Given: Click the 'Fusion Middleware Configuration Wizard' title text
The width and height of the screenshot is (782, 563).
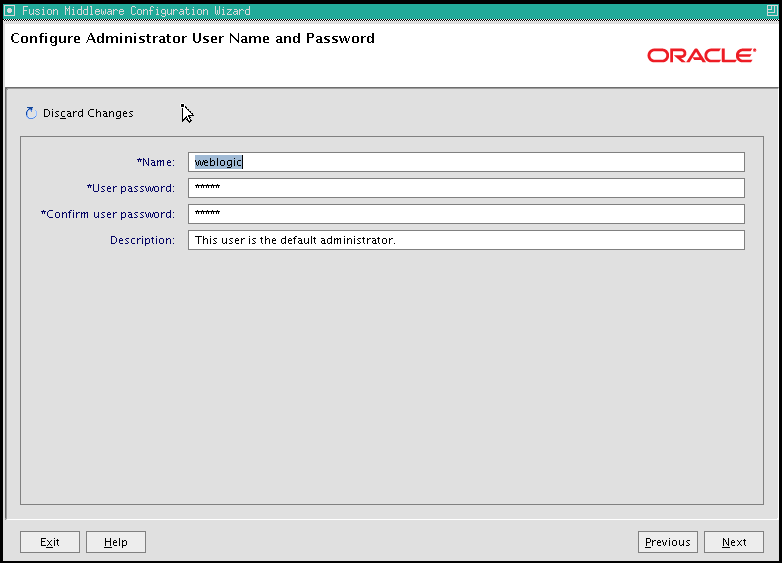Looking at the screenshot, I should (136, 10).
